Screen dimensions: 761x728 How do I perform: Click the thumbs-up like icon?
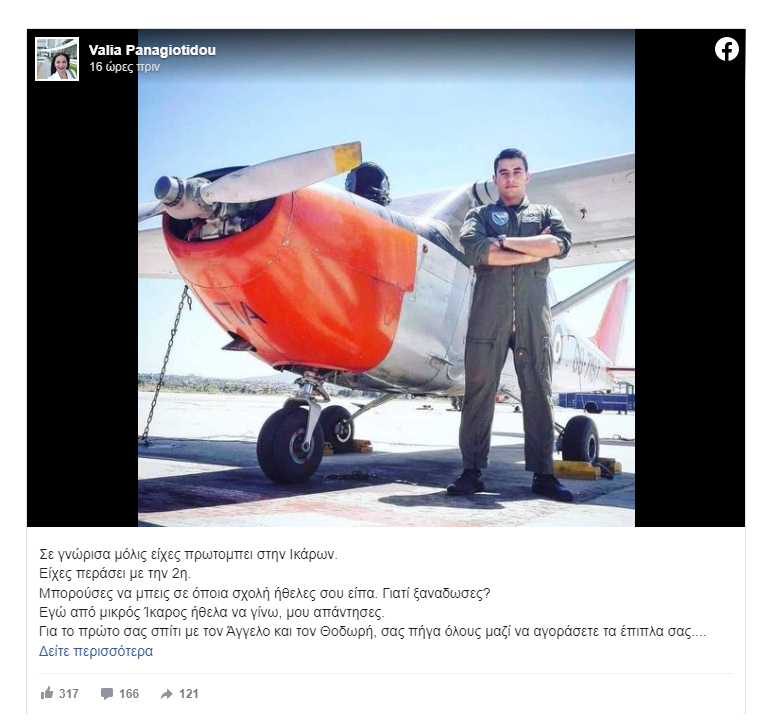pyautogui.click(x=47, y=693)
